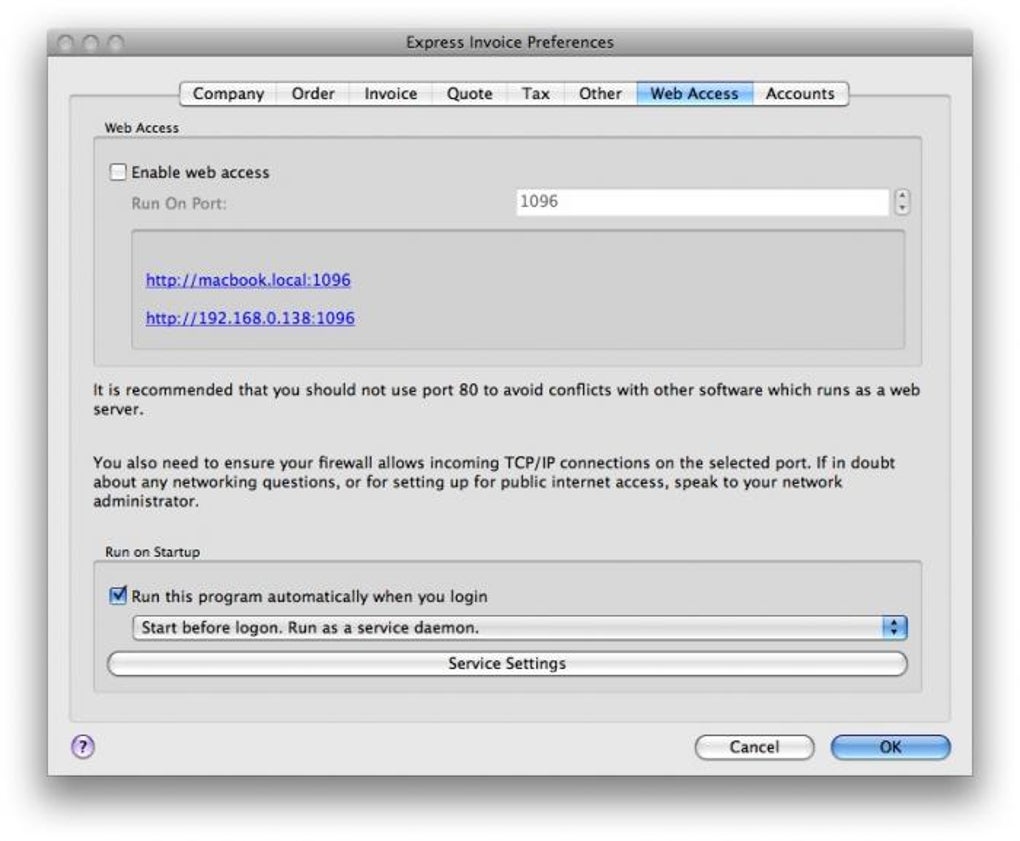Open the macbook.local:1096 link
This screenshot has width=1020, height=841.
[x=248, y=280]
